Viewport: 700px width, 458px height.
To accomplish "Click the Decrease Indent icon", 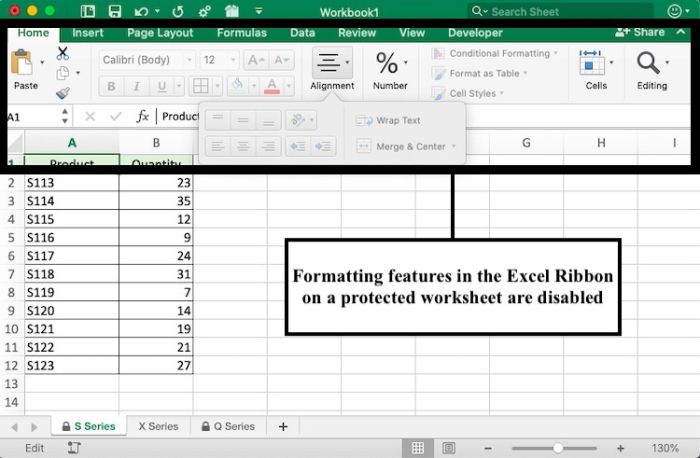I will [x=298, y=146].
